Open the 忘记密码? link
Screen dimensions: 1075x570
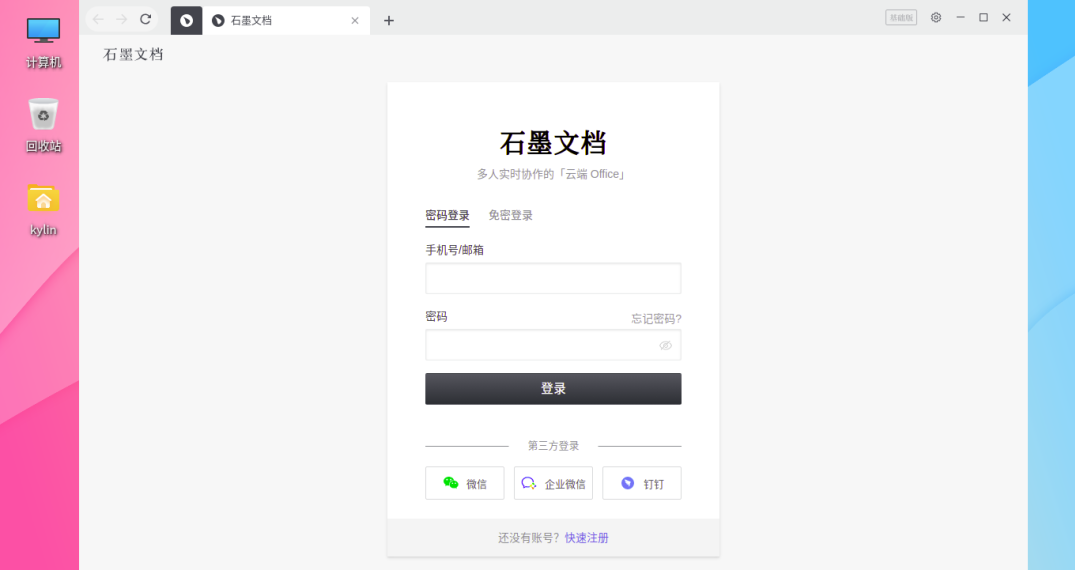coord(656,319)
